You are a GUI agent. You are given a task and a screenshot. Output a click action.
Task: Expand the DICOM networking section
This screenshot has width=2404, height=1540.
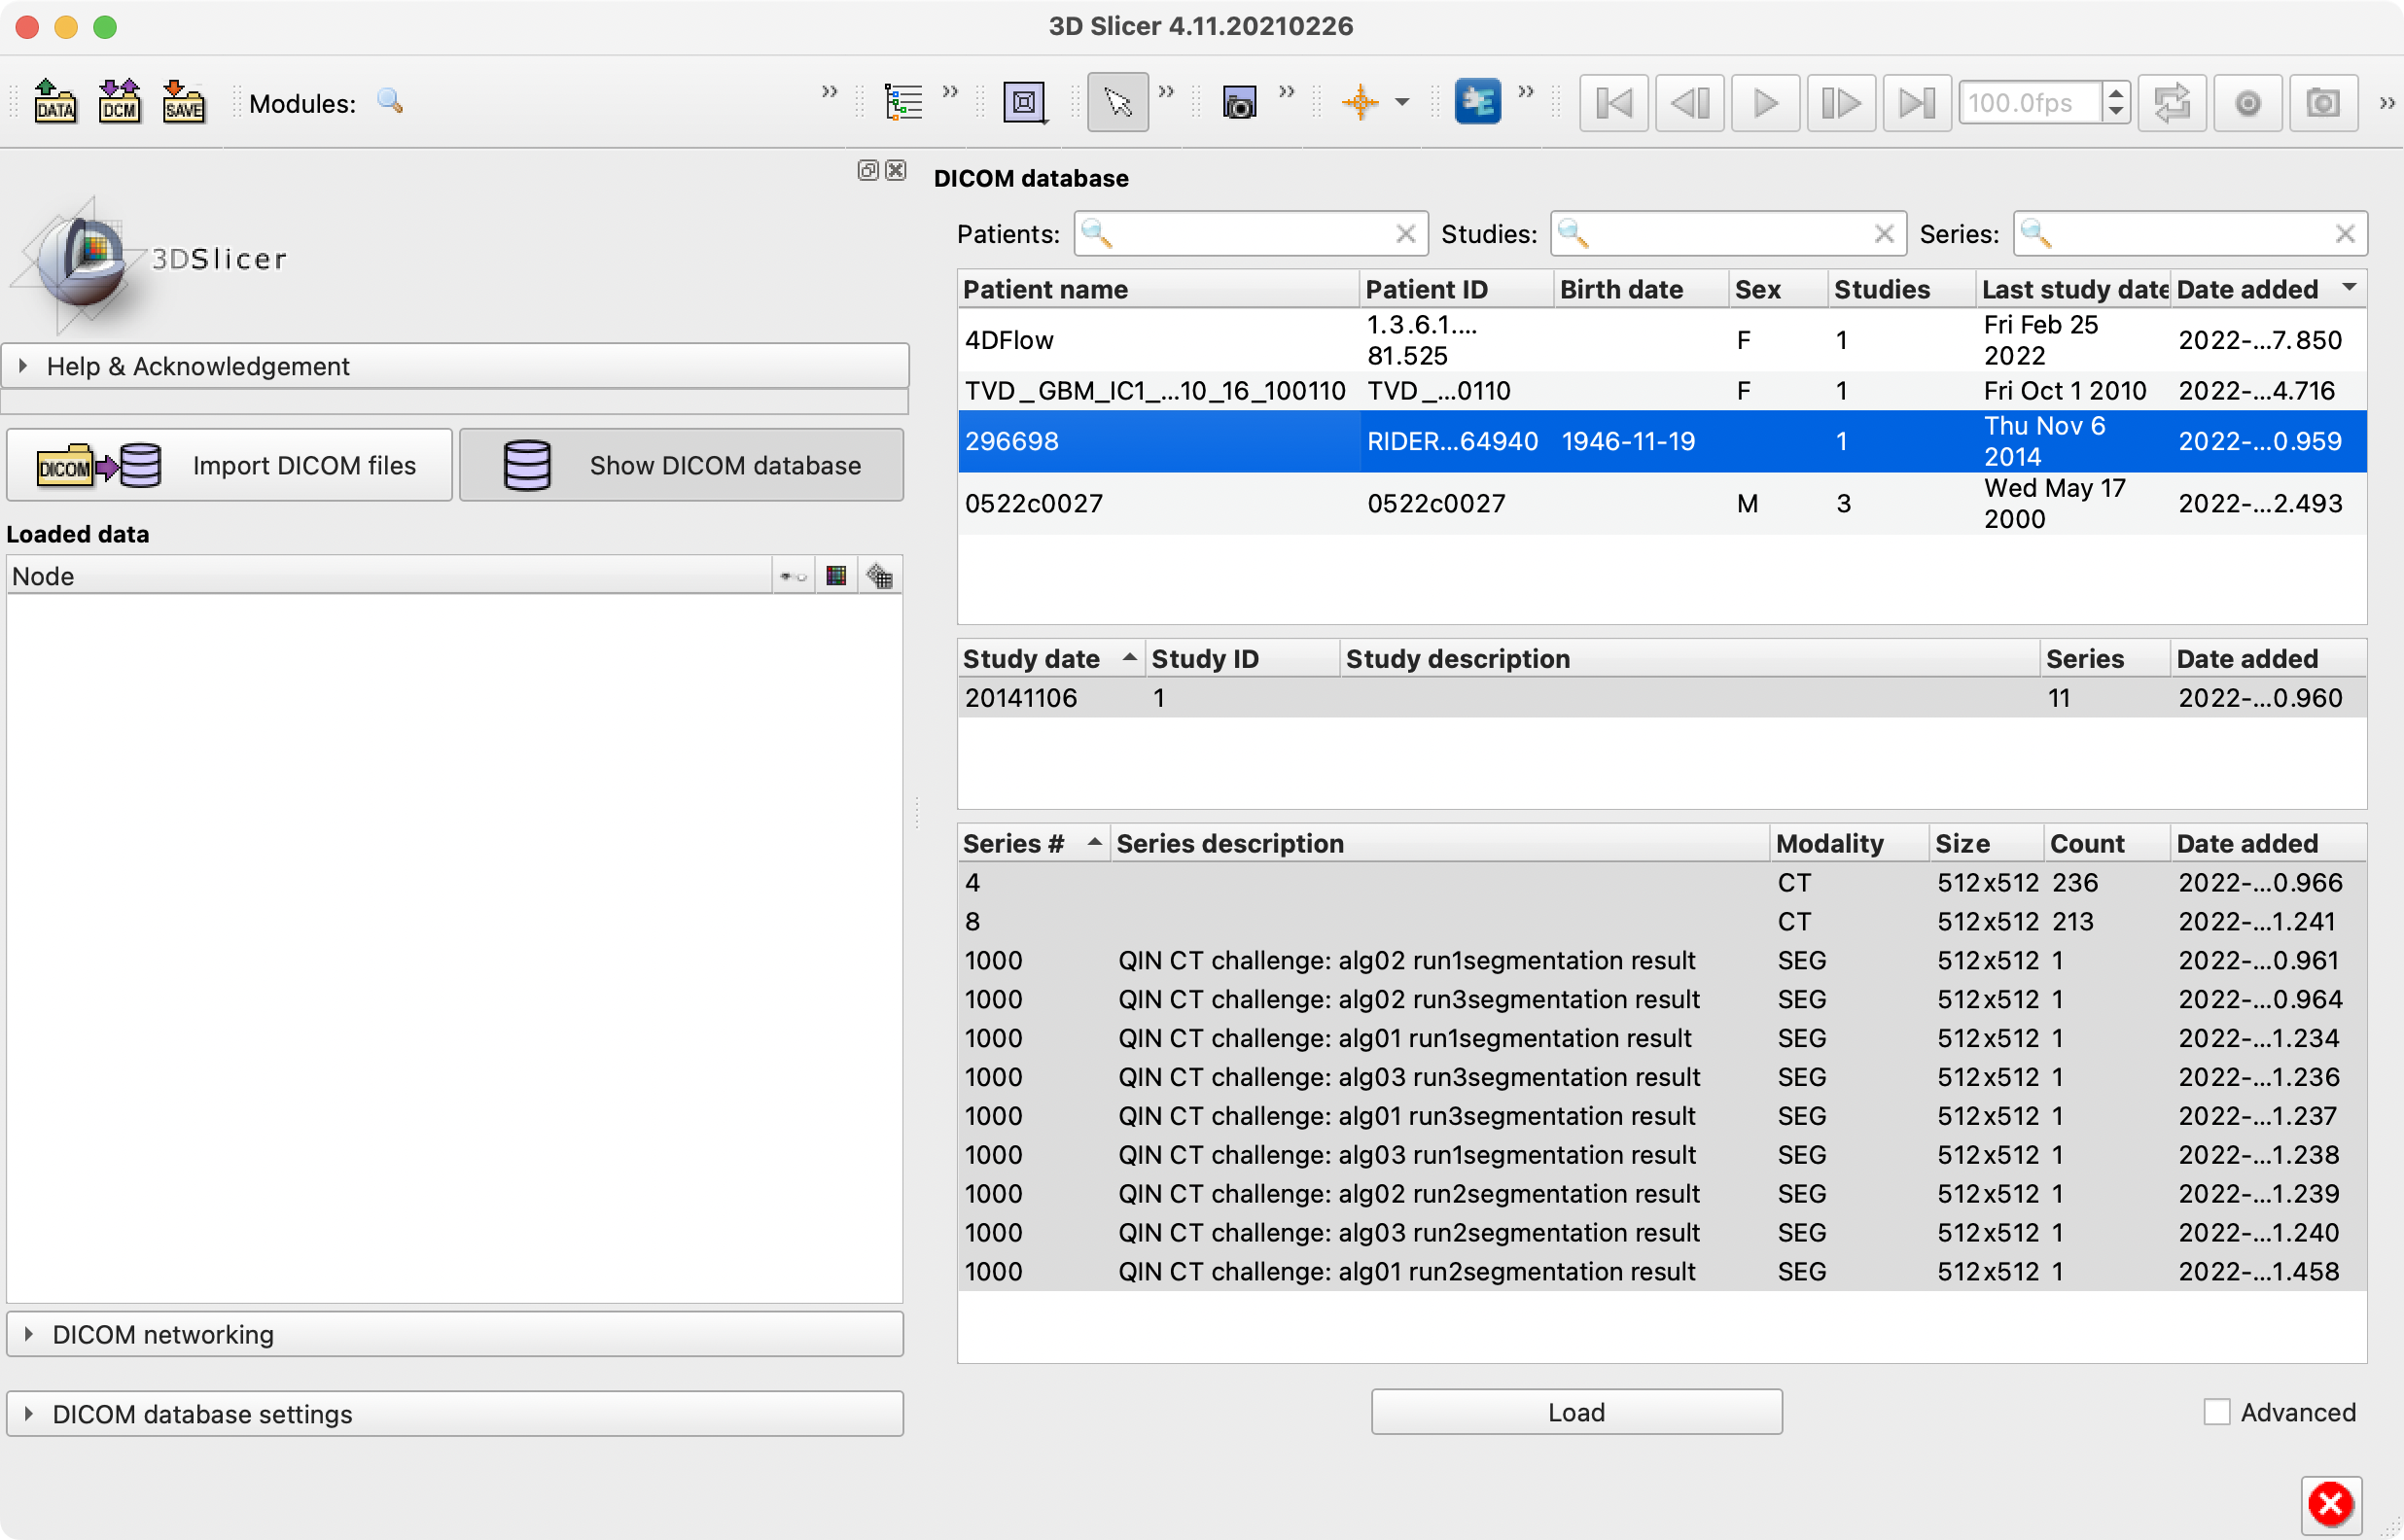pyautogui.click(x=163, y=1333)
